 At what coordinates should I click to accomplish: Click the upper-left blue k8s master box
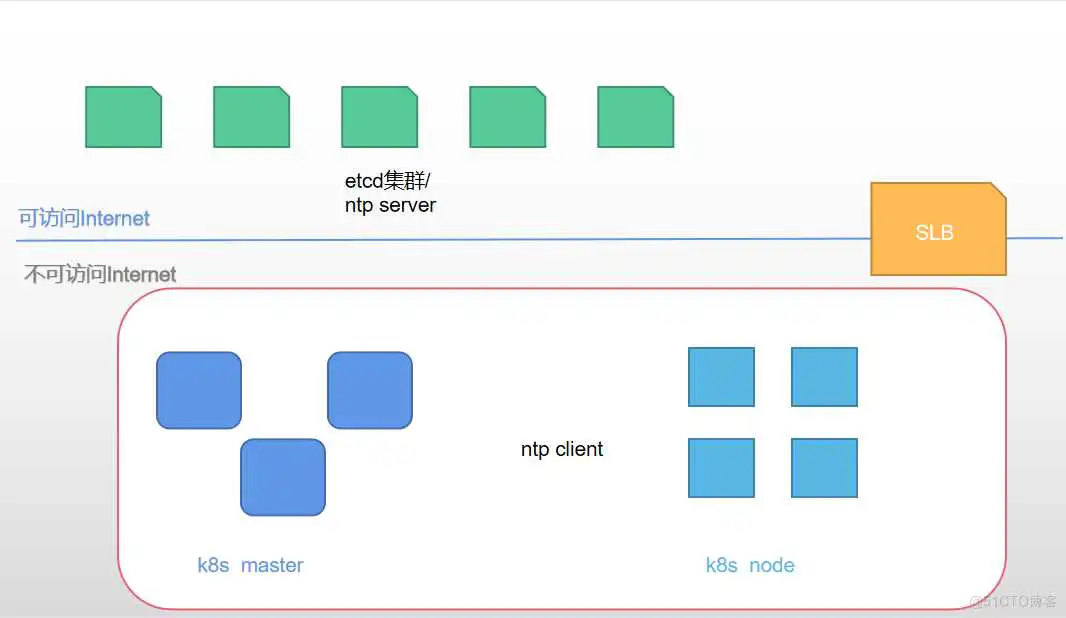pos(199,390)
